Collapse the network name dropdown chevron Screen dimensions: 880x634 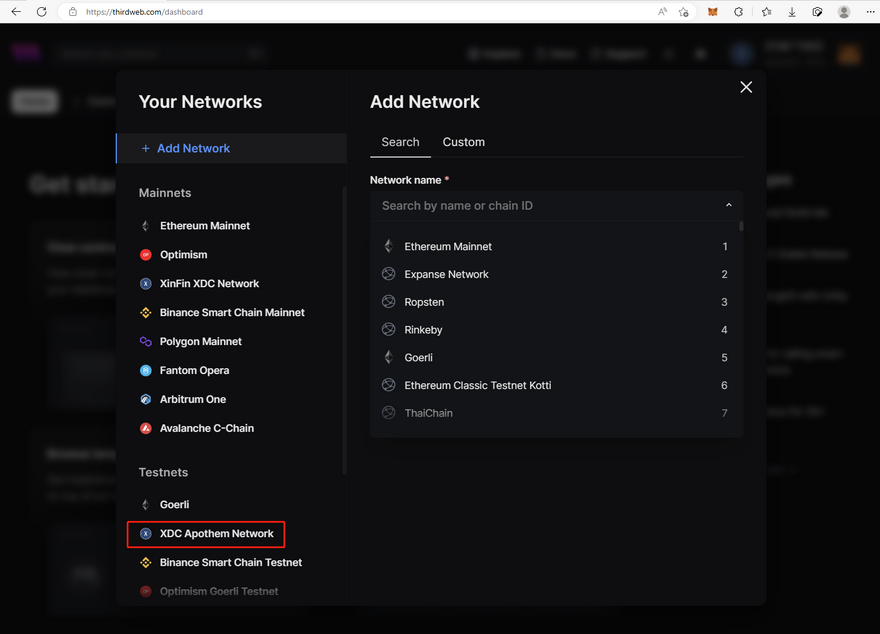click(728, 206)
